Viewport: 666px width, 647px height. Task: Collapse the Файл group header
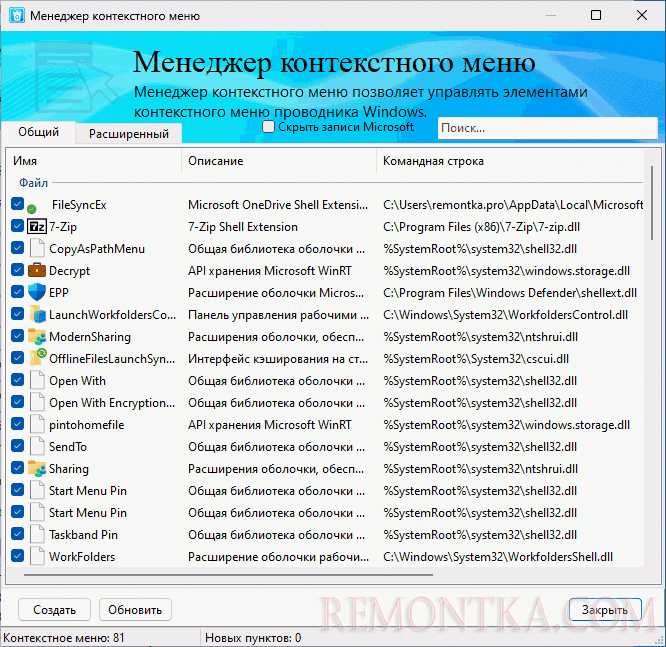[x=33, y=183]
